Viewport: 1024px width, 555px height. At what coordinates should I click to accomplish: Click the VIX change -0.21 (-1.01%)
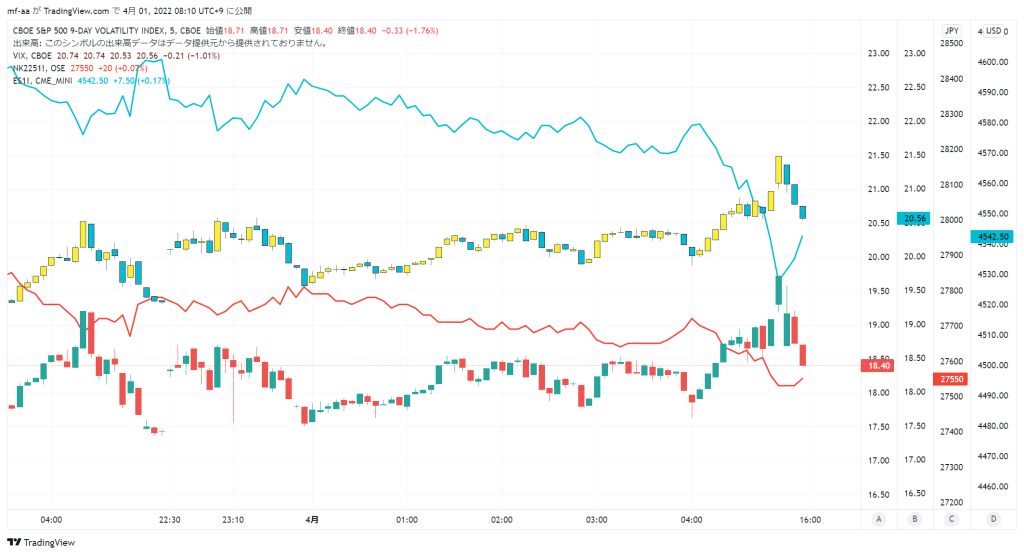[191, 56]
